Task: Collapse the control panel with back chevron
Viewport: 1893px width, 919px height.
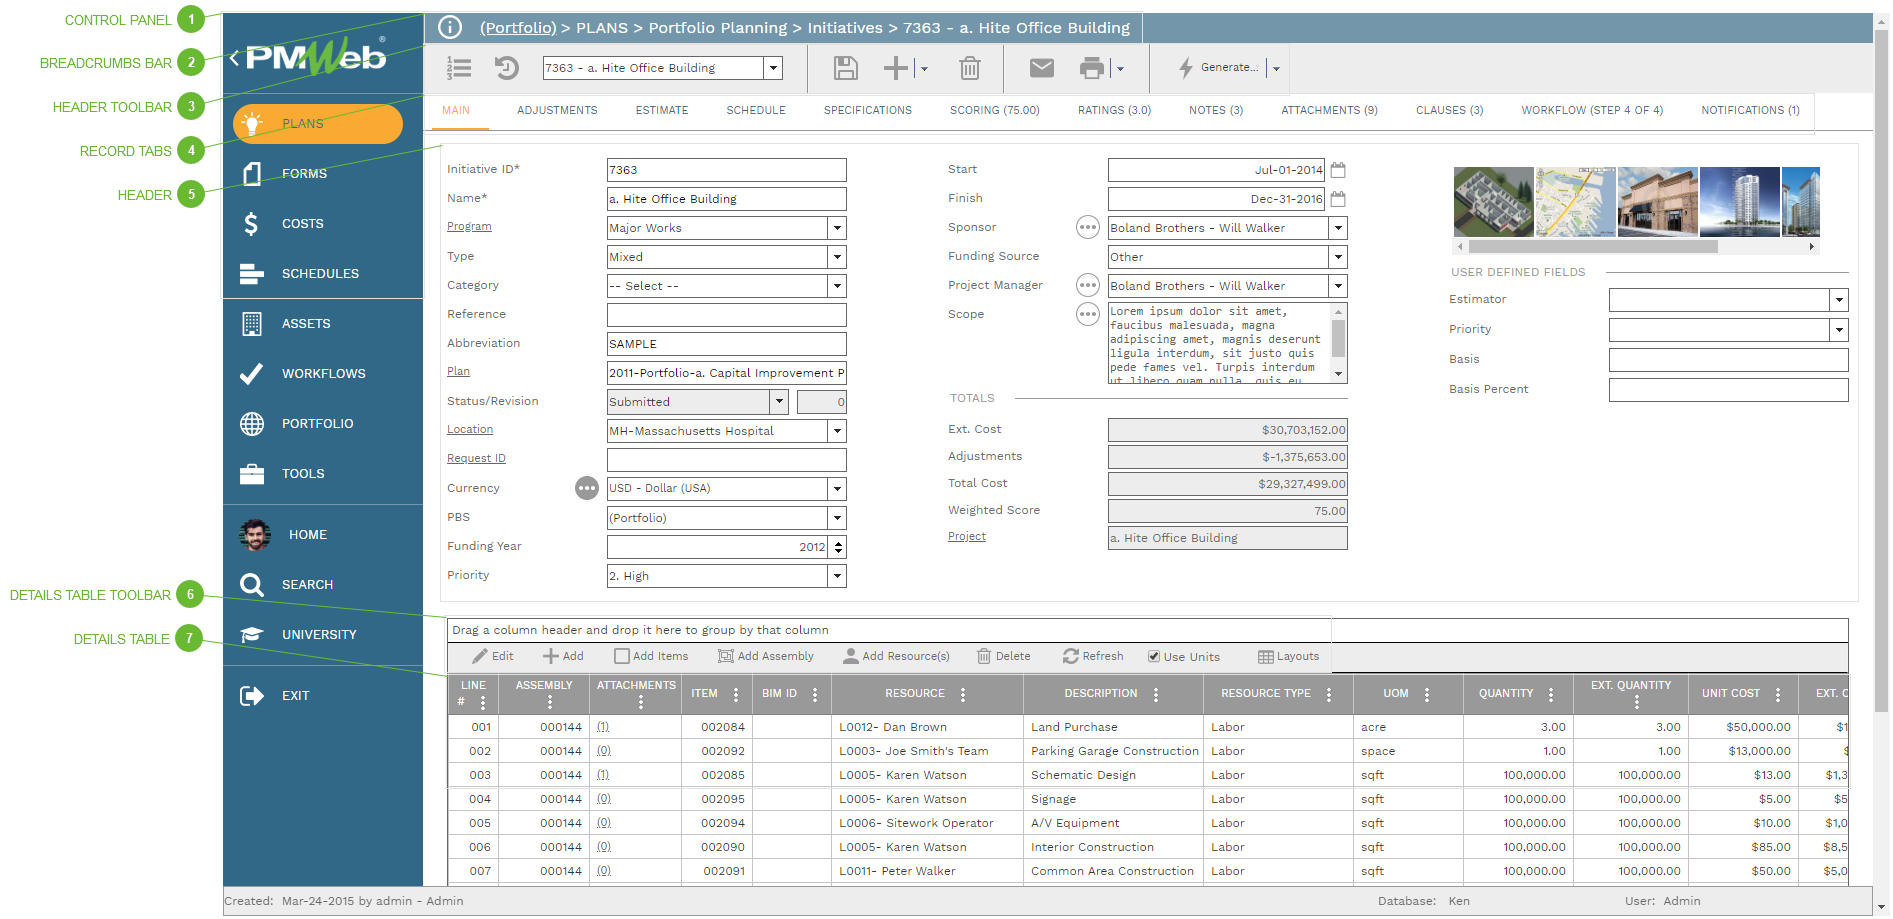Action: point(234,58)
